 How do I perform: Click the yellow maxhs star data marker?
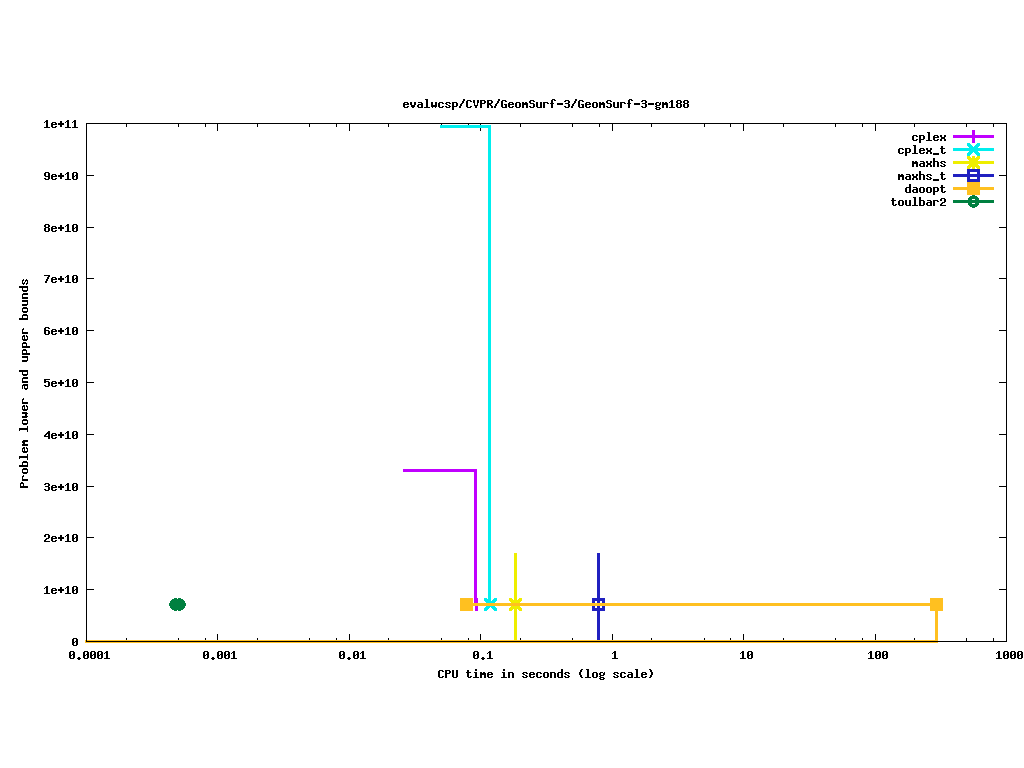pos(515,604)
